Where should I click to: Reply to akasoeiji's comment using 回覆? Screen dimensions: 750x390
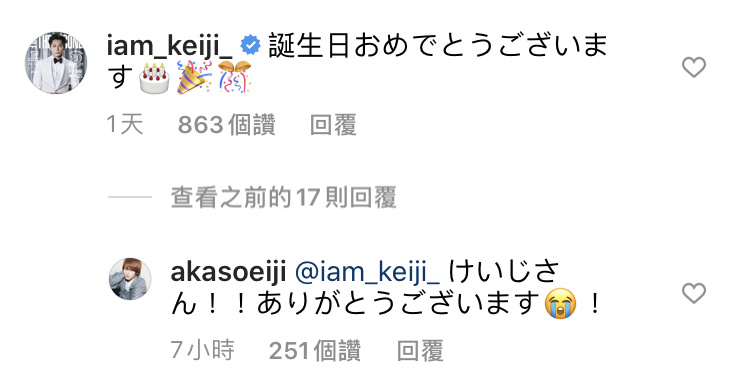[x=420, y=351]
